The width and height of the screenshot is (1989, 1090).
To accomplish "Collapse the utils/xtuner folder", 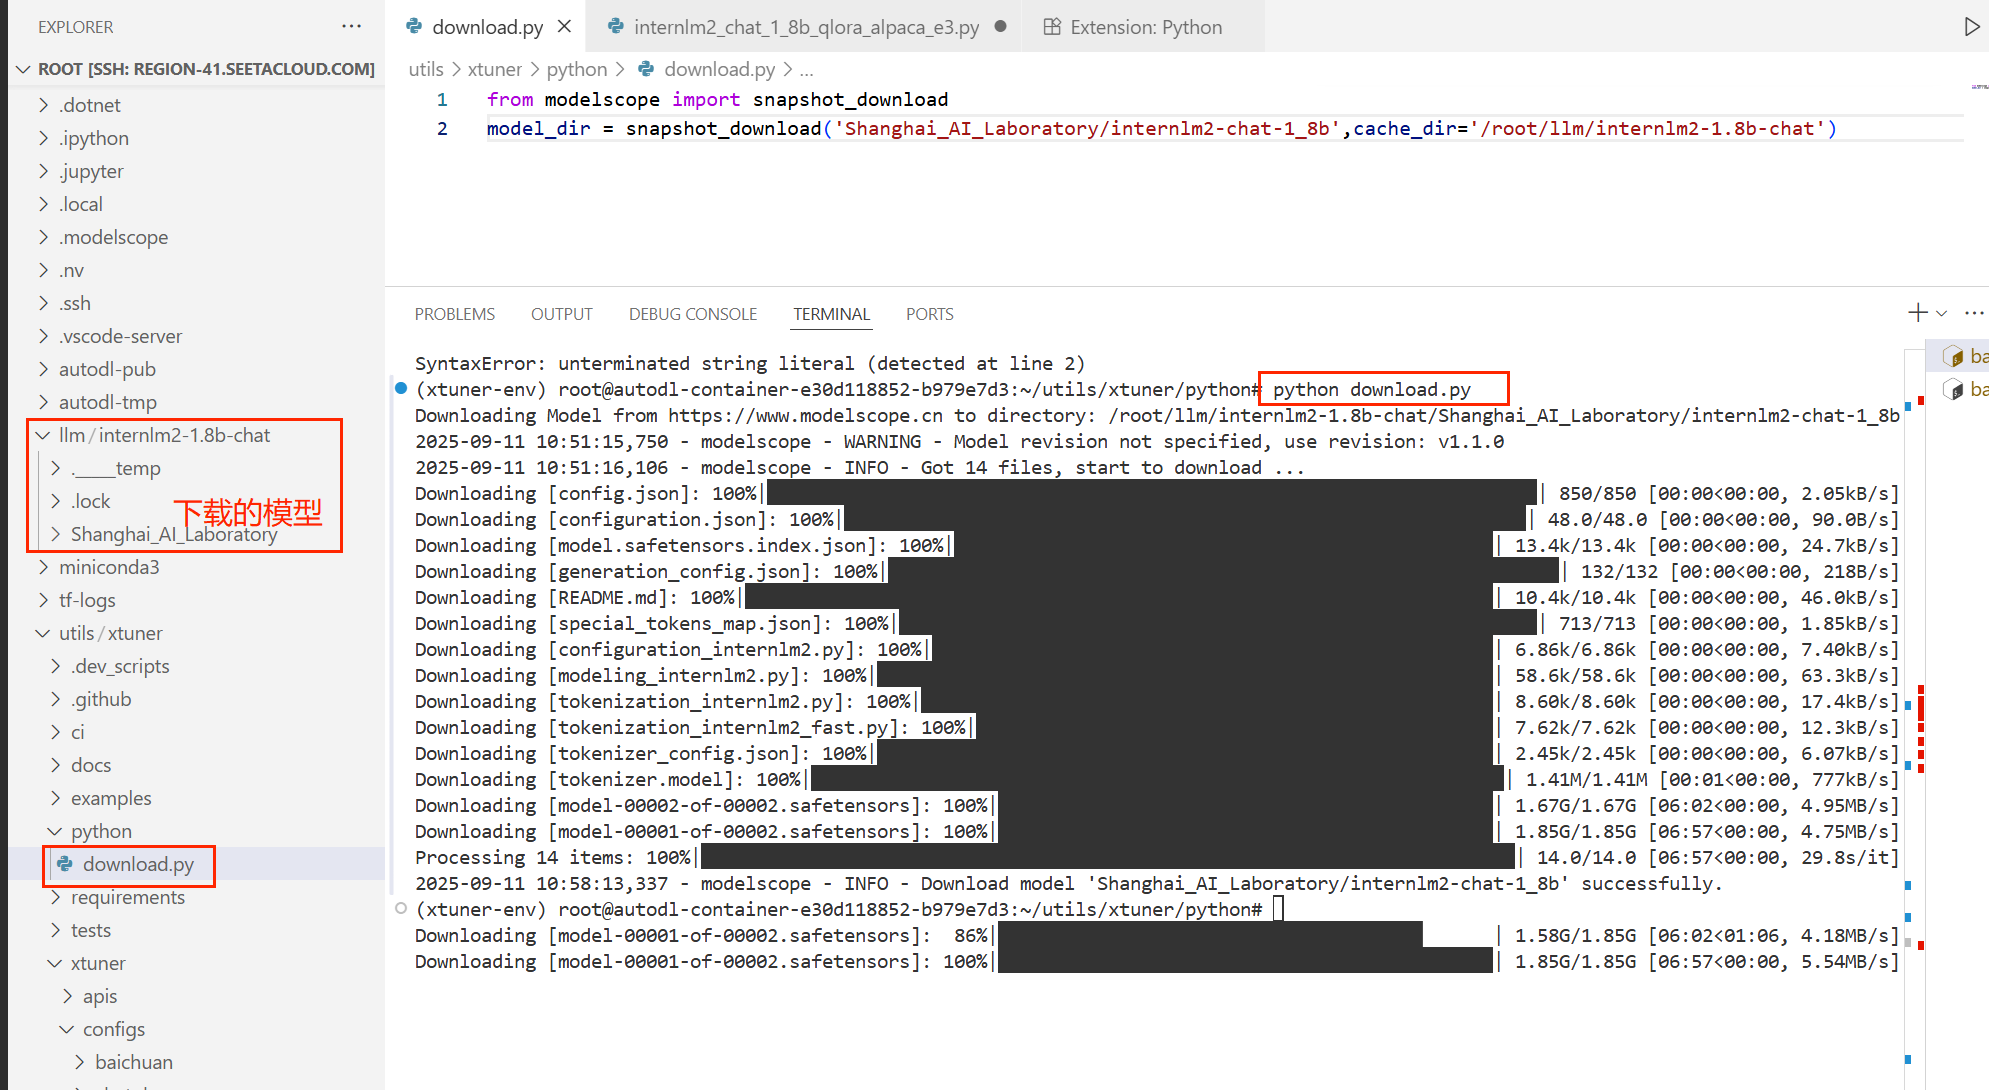I will click(x=196, y=633).
